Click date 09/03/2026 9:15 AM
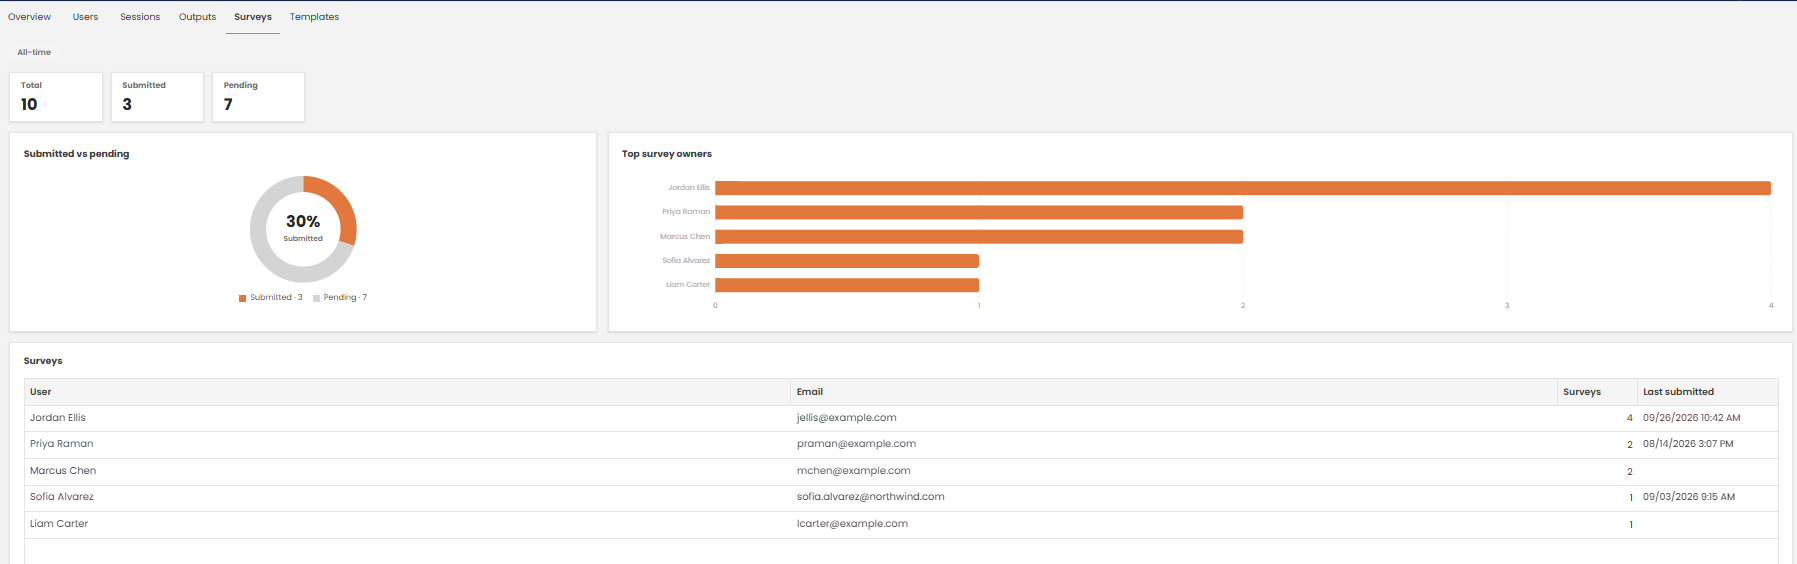Screen dimensions: 1797x564 (1689, 497)
